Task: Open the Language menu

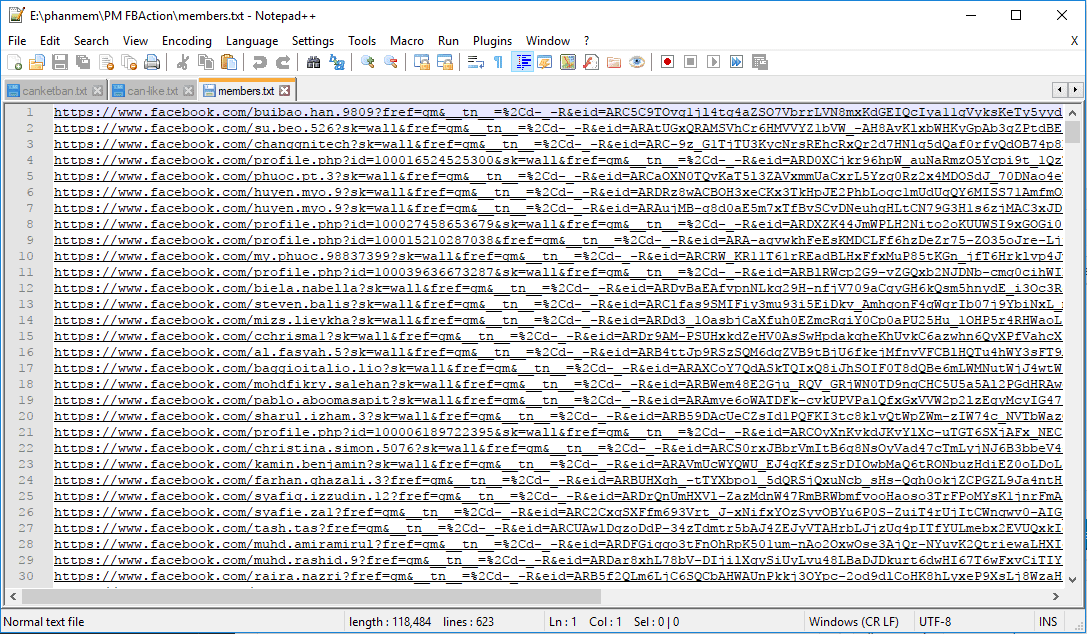Action: point(252,41)
